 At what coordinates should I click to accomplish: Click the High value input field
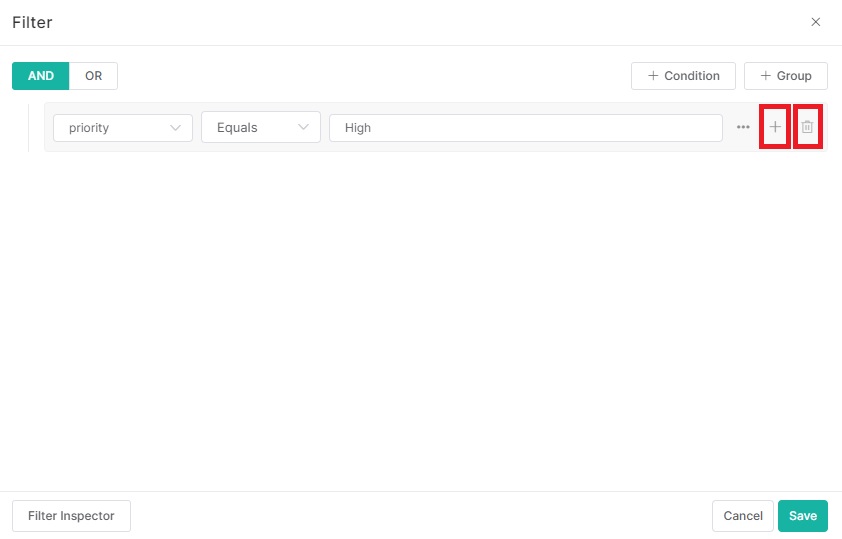[525, 128]
